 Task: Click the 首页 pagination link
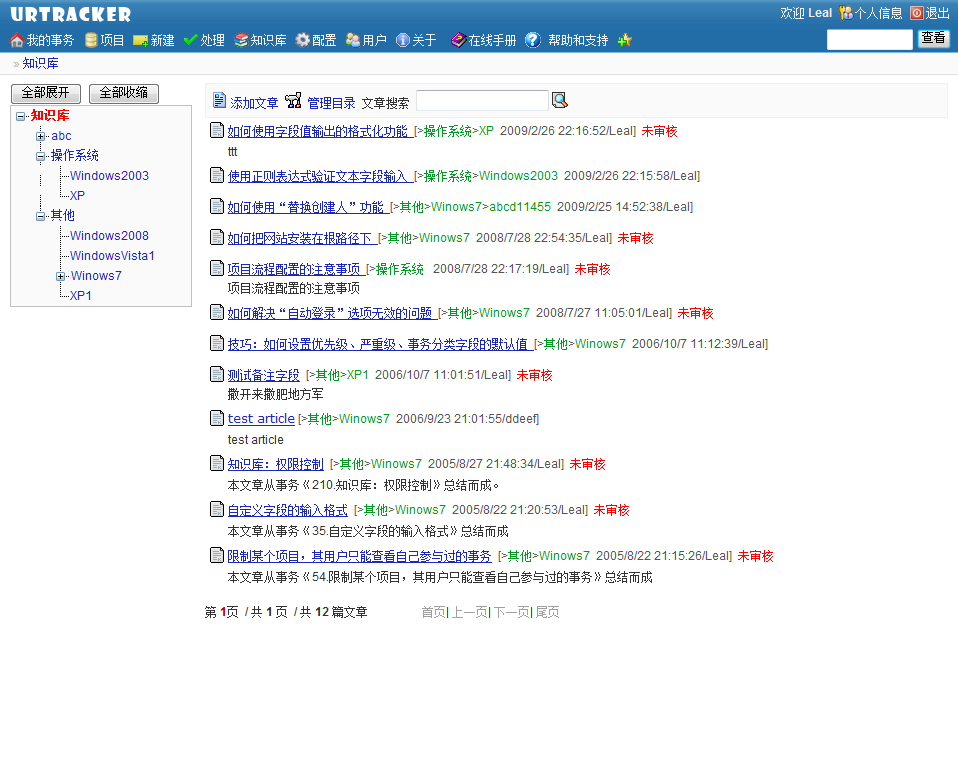(x=434, y=612)
